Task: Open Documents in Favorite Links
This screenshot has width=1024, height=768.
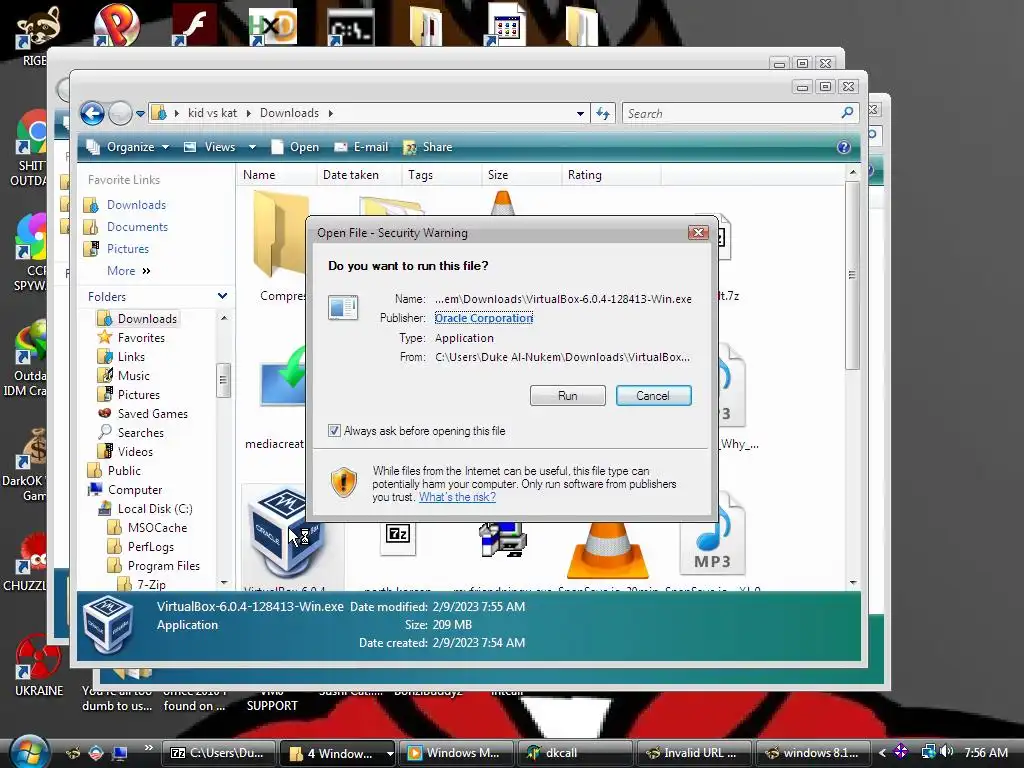Action: 137,227
